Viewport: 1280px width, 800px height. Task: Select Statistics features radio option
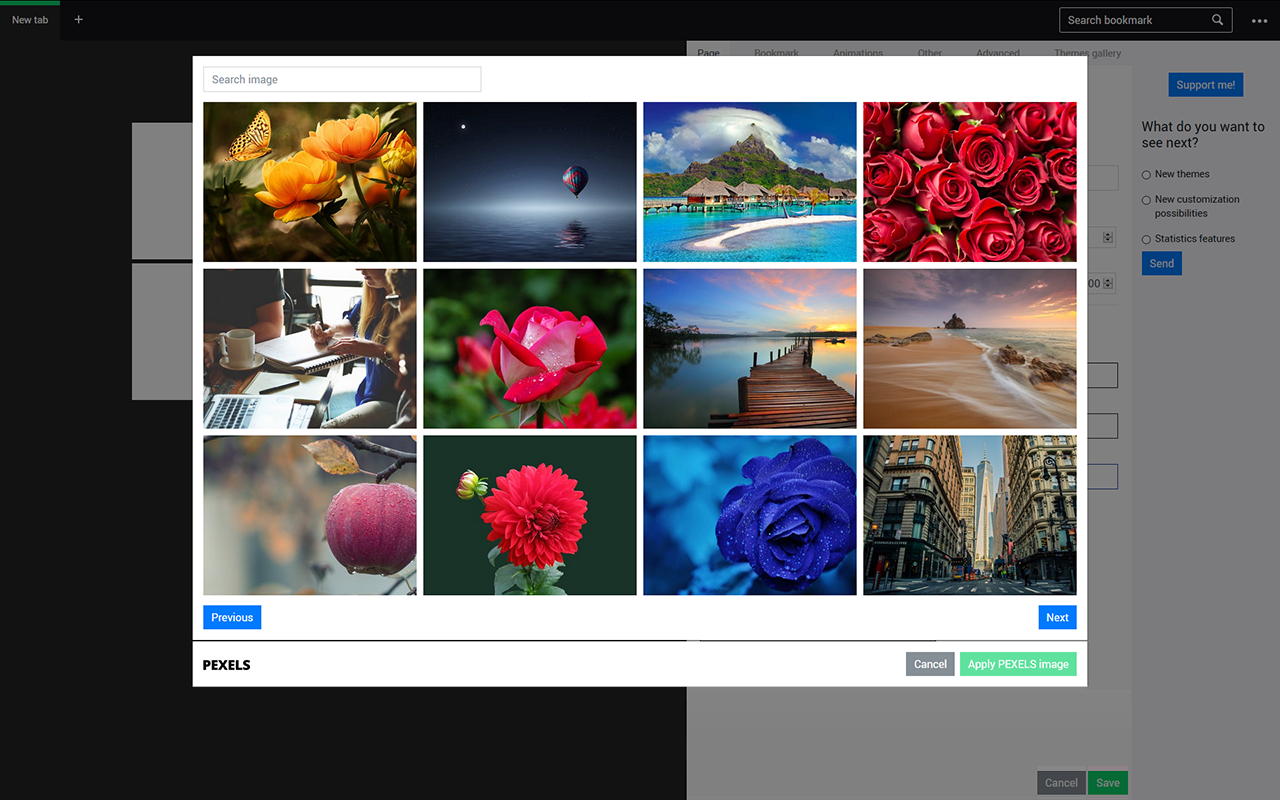(x=1146, y=240)
